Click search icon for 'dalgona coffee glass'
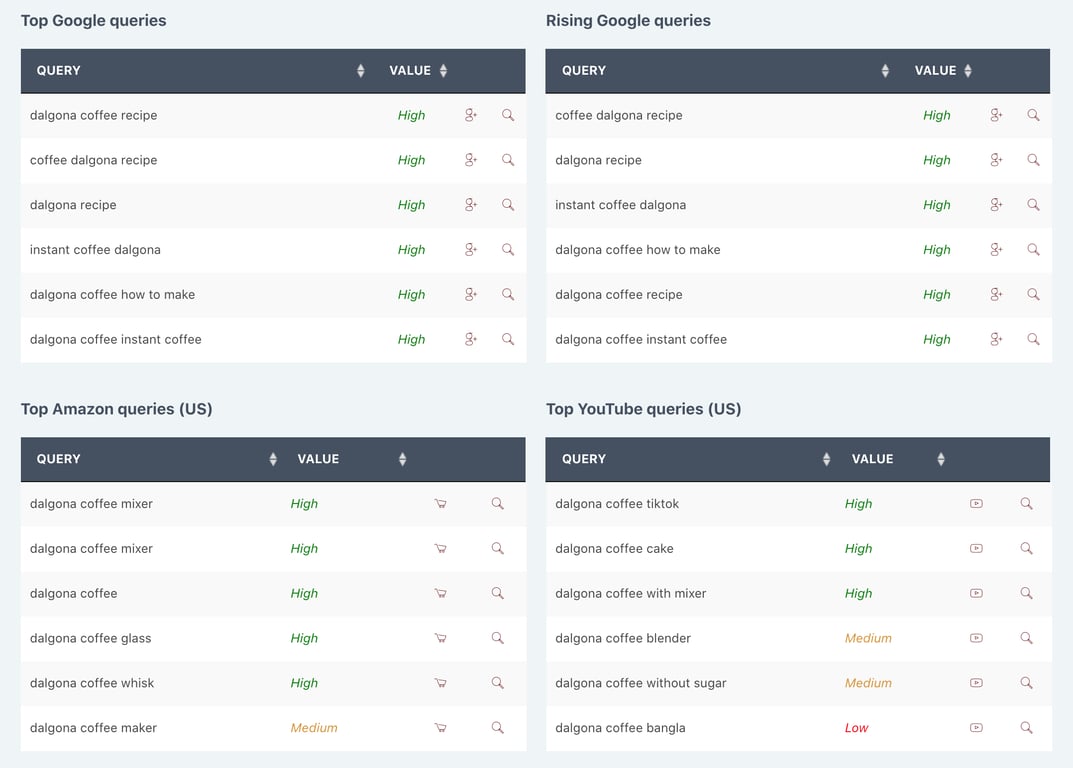 (x=497, y=638)
